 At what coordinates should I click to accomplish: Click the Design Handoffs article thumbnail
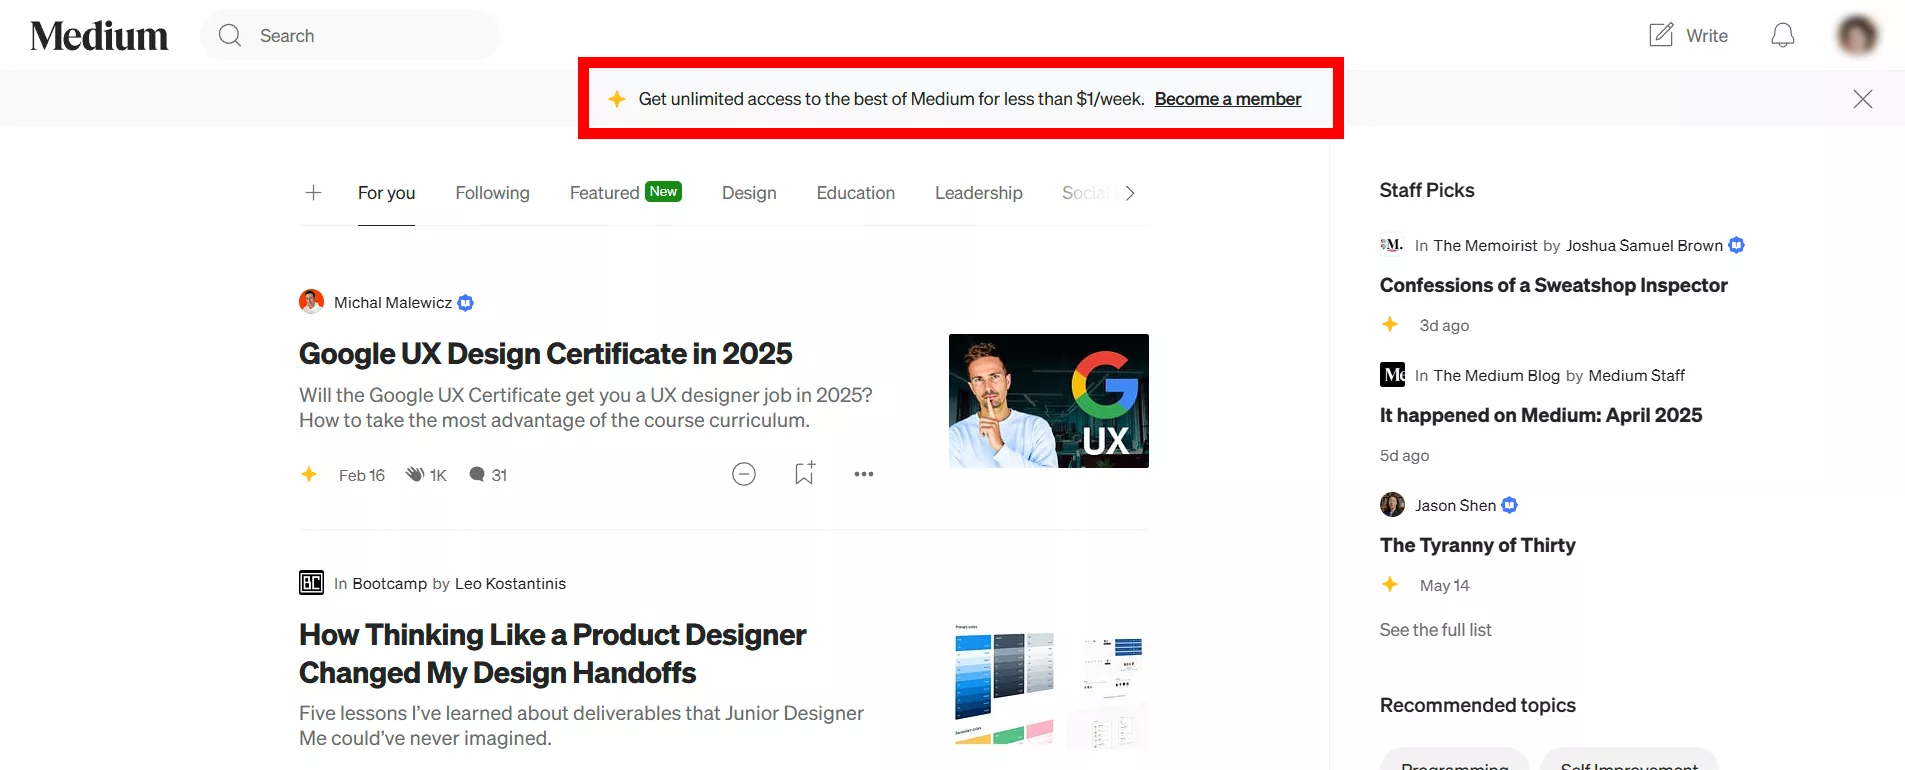point(1048,685)
